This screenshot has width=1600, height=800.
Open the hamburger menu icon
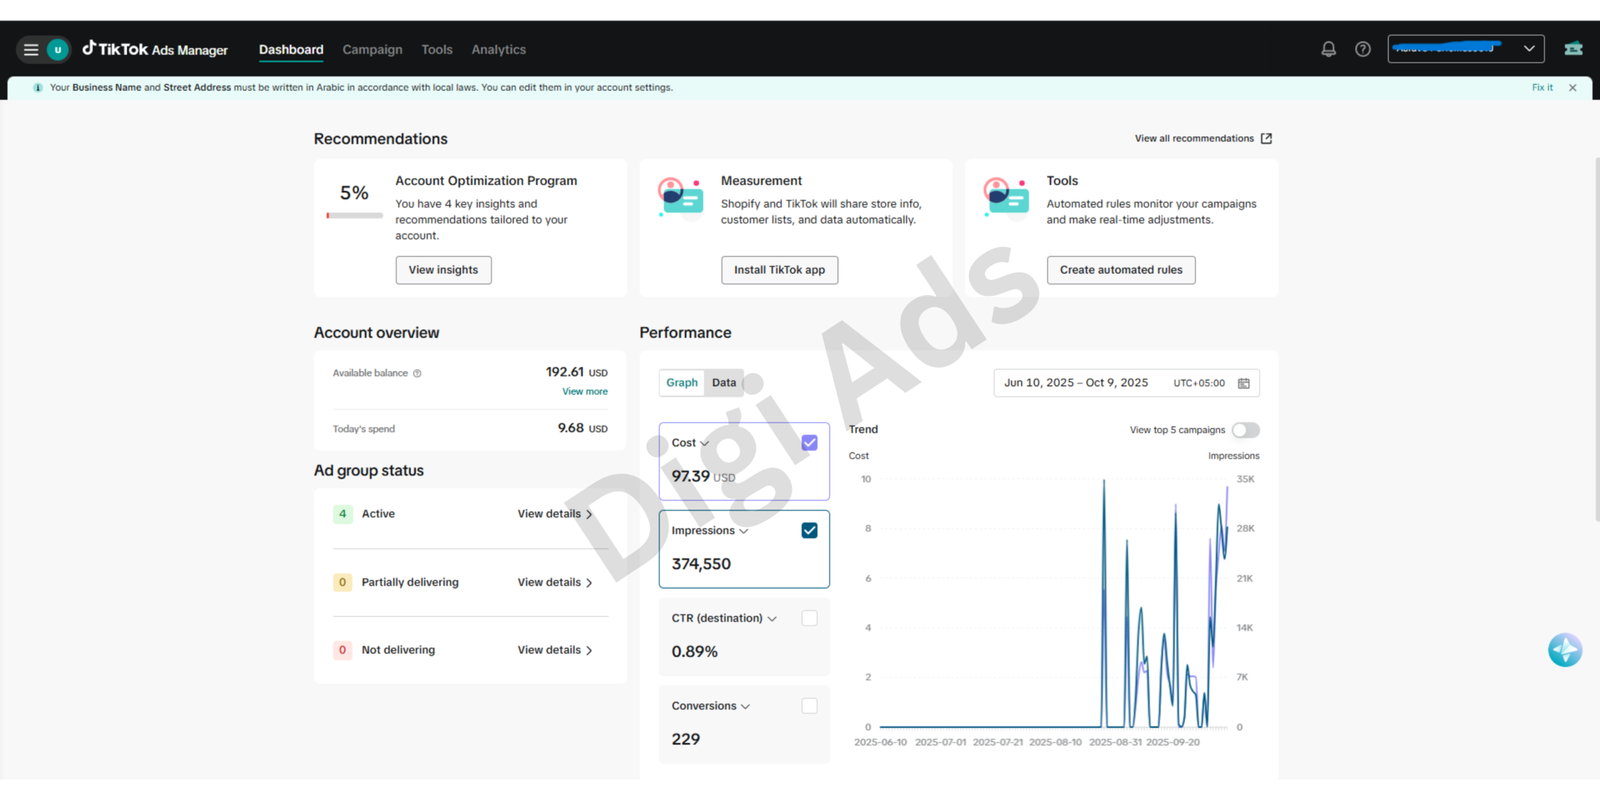(x=31, y=49)
